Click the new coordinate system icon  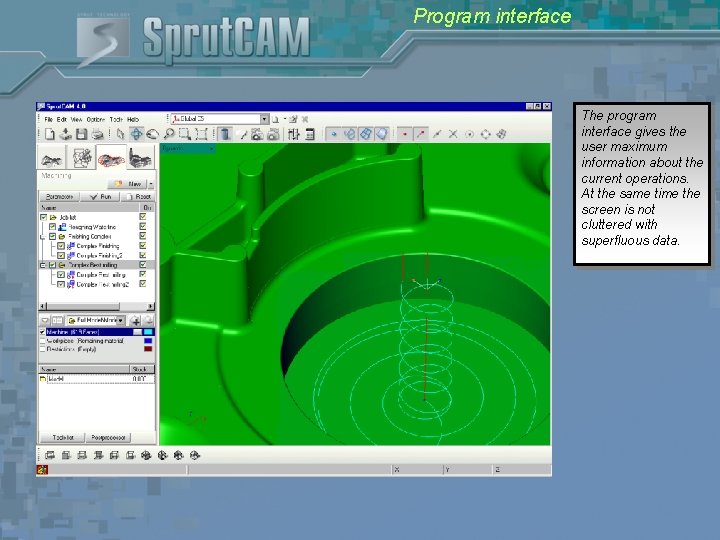[x=275, y=119]
